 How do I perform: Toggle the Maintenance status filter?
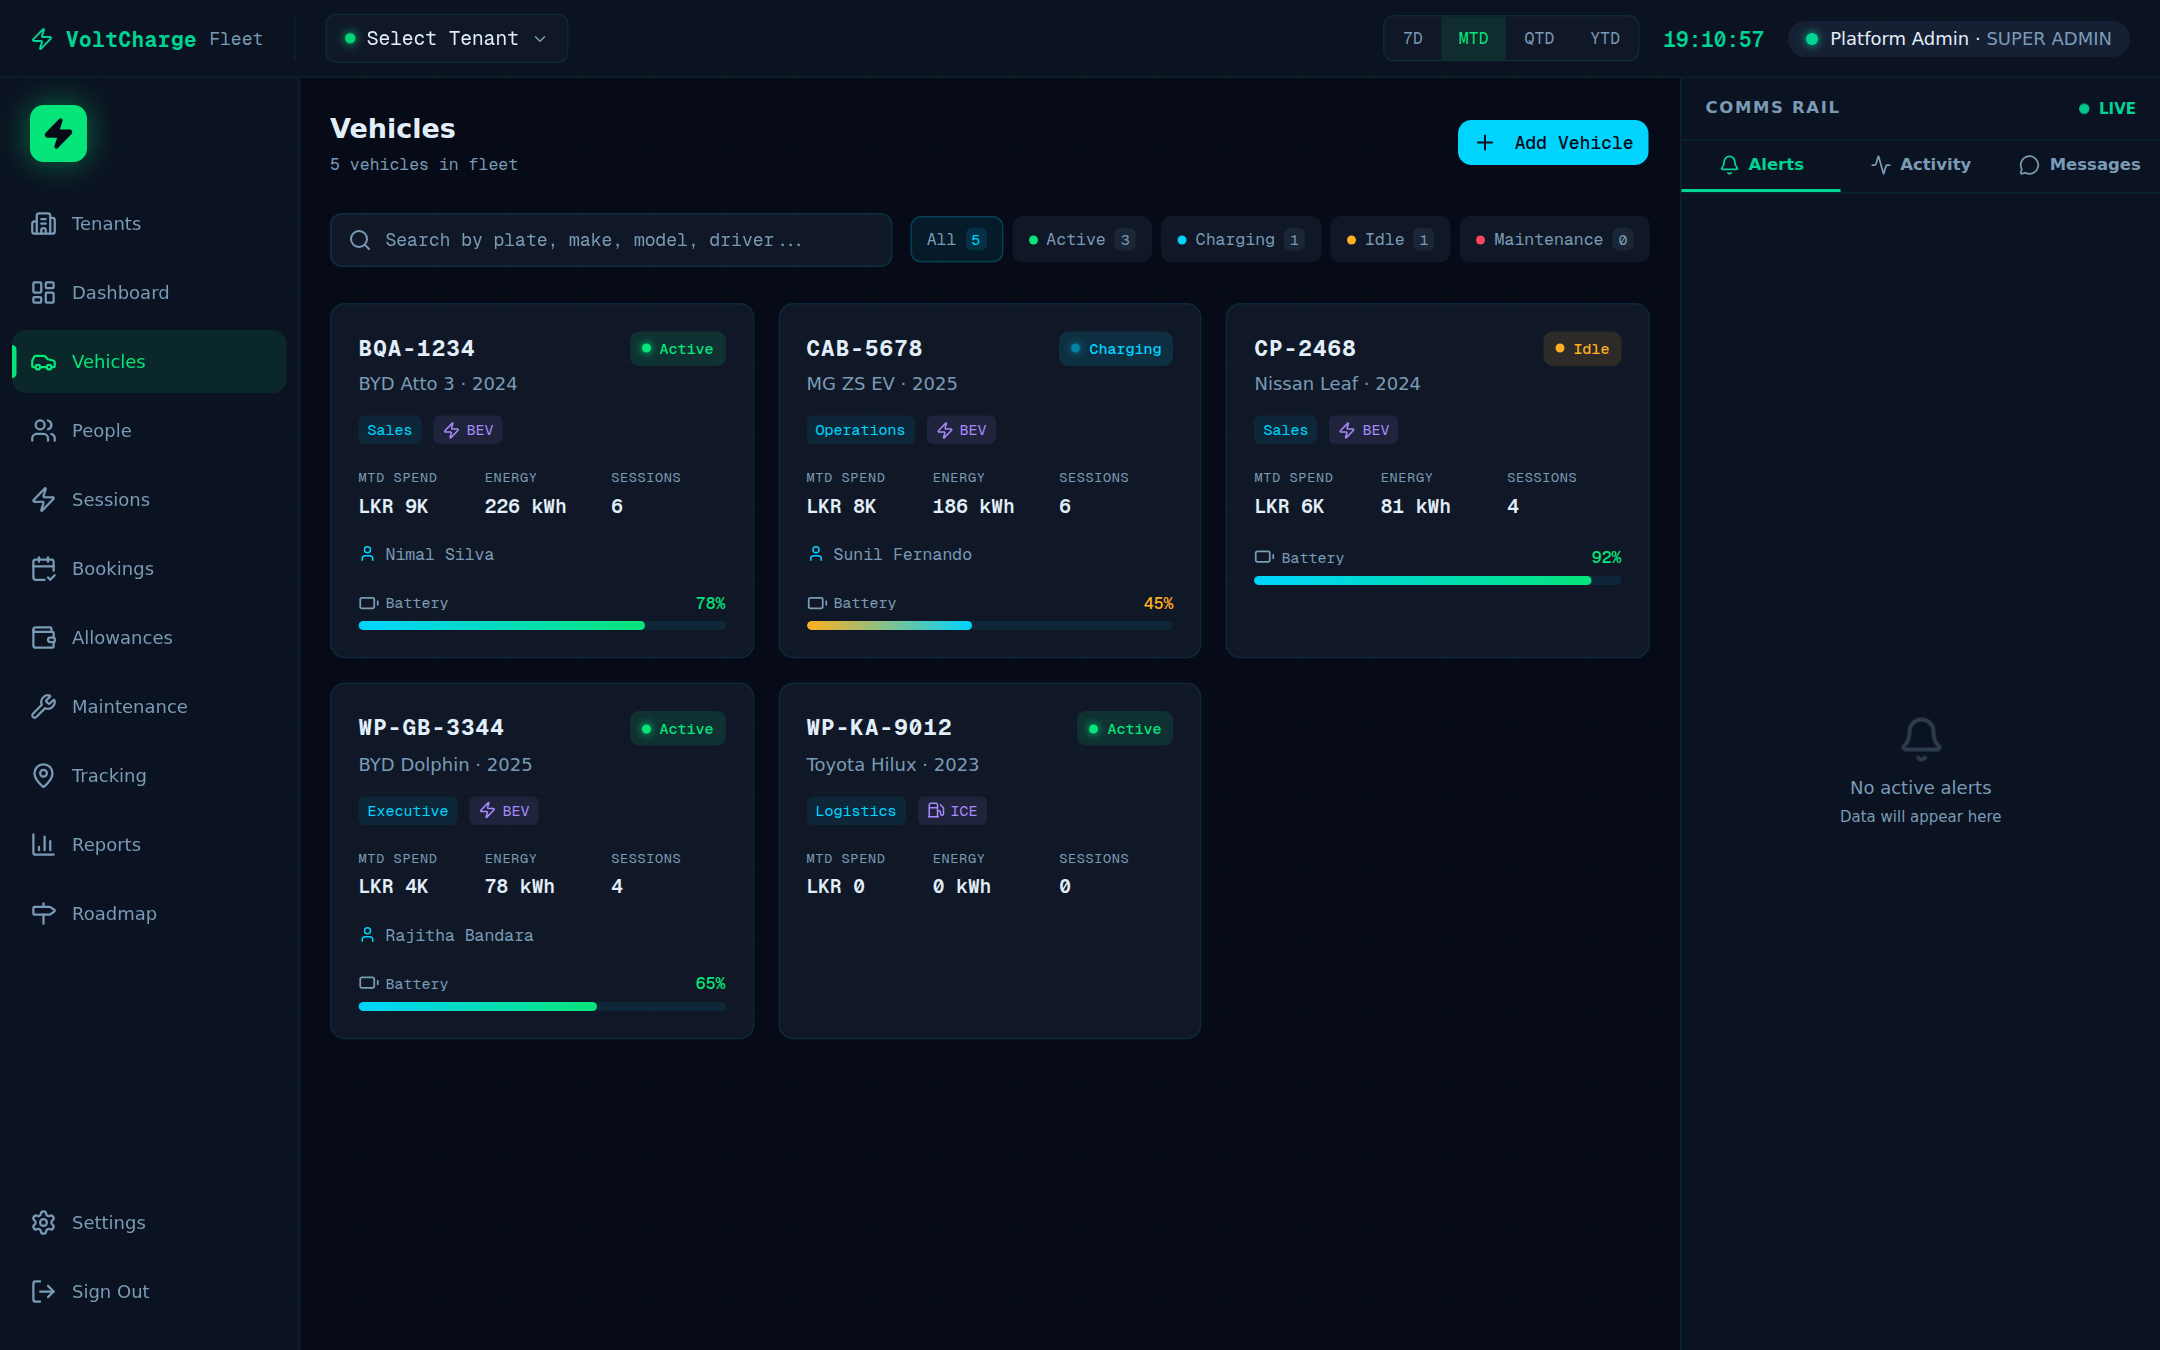coord(1553,239)
